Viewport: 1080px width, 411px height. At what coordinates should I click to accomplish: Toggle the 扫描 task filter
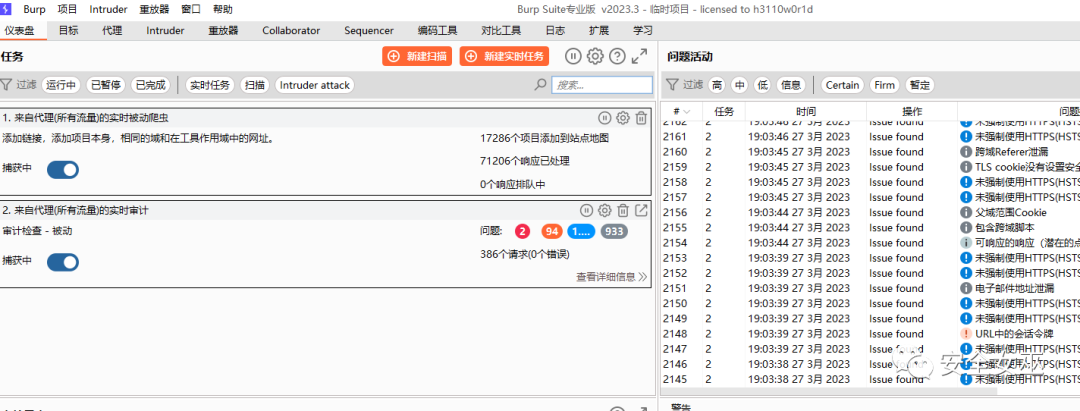point(256,85)
